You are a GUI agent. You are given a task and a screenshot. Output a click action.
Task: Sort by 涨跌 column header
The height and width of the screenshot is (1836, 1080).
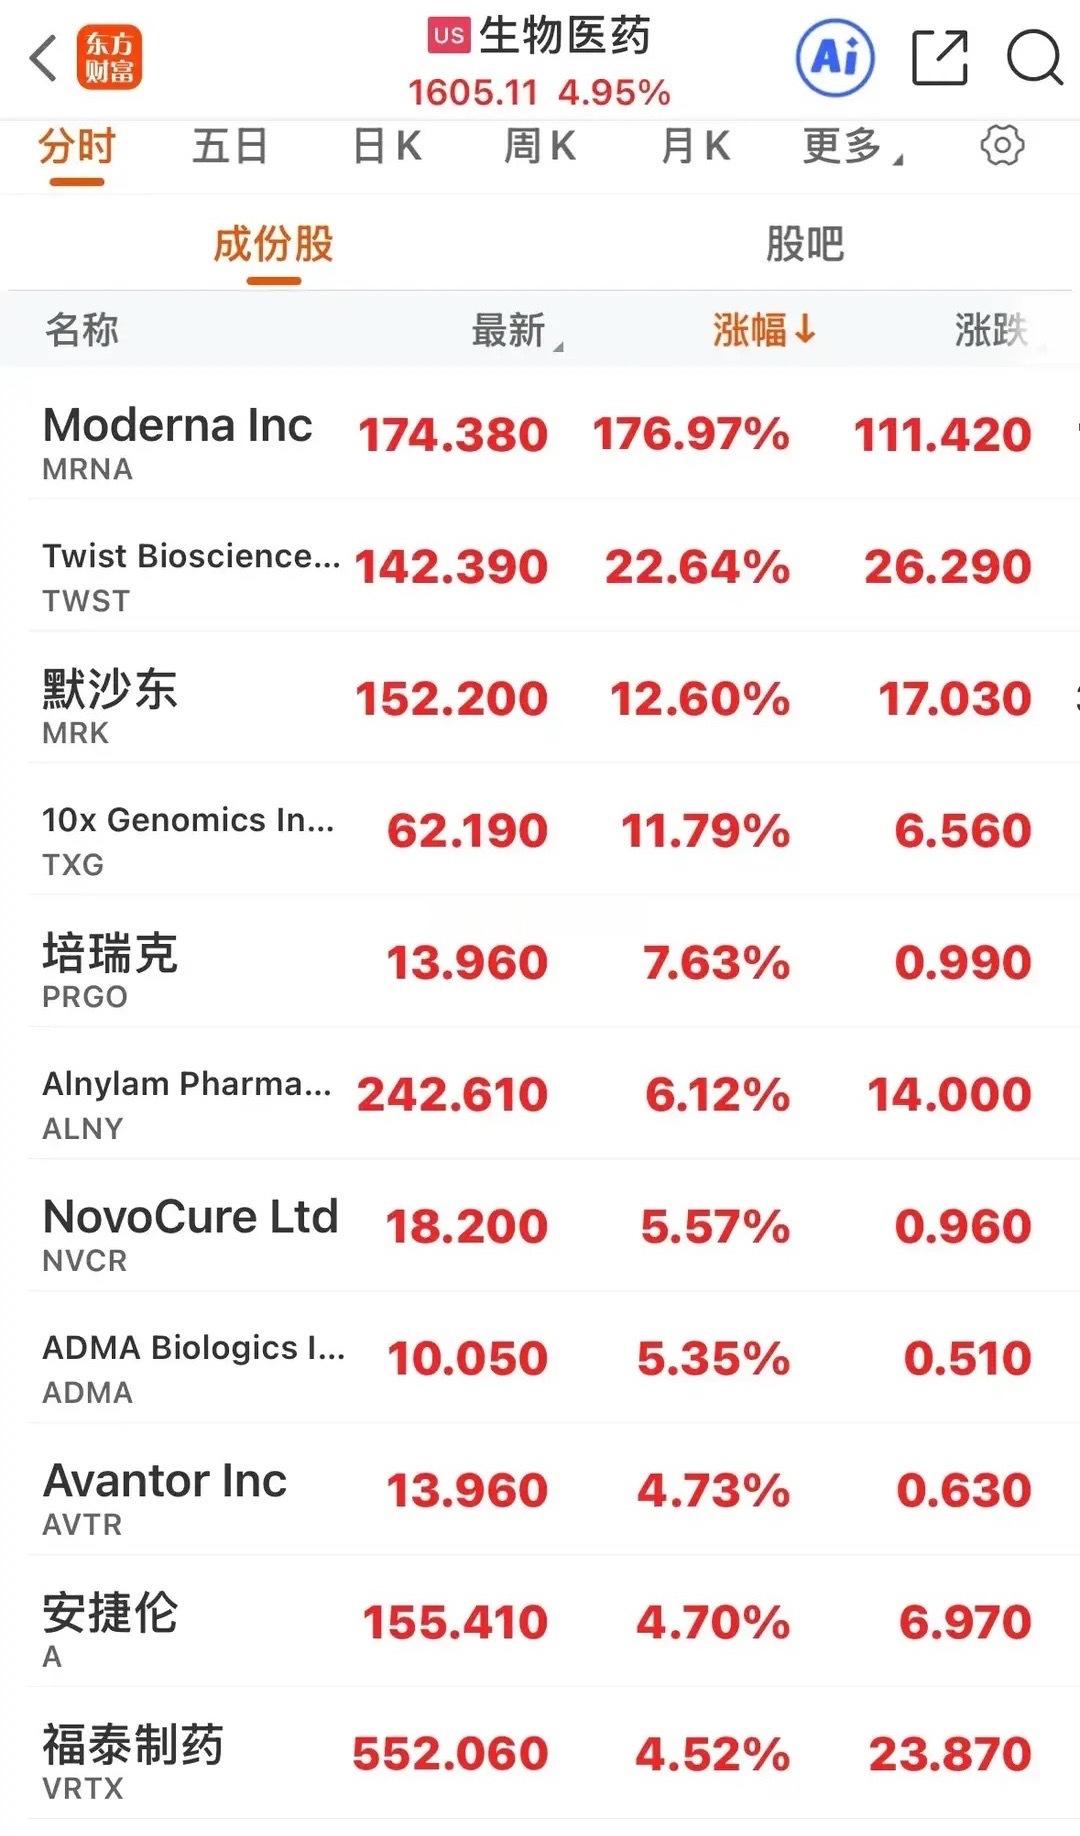click(992, 329)
